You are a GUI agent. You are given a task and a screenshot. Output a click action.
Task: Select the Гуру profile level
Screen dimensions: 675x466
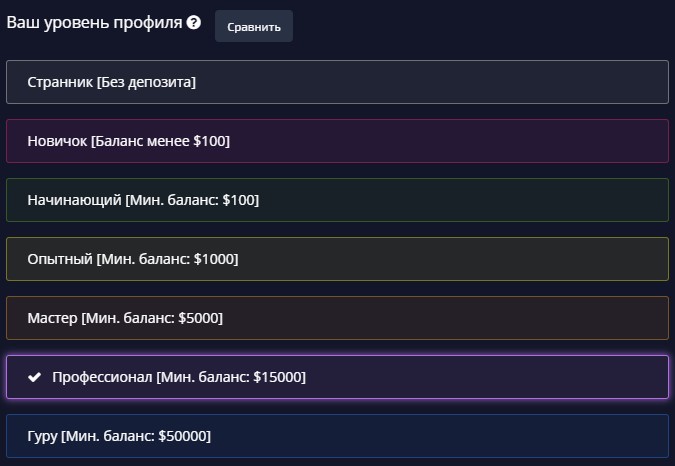tap(336, 436)
